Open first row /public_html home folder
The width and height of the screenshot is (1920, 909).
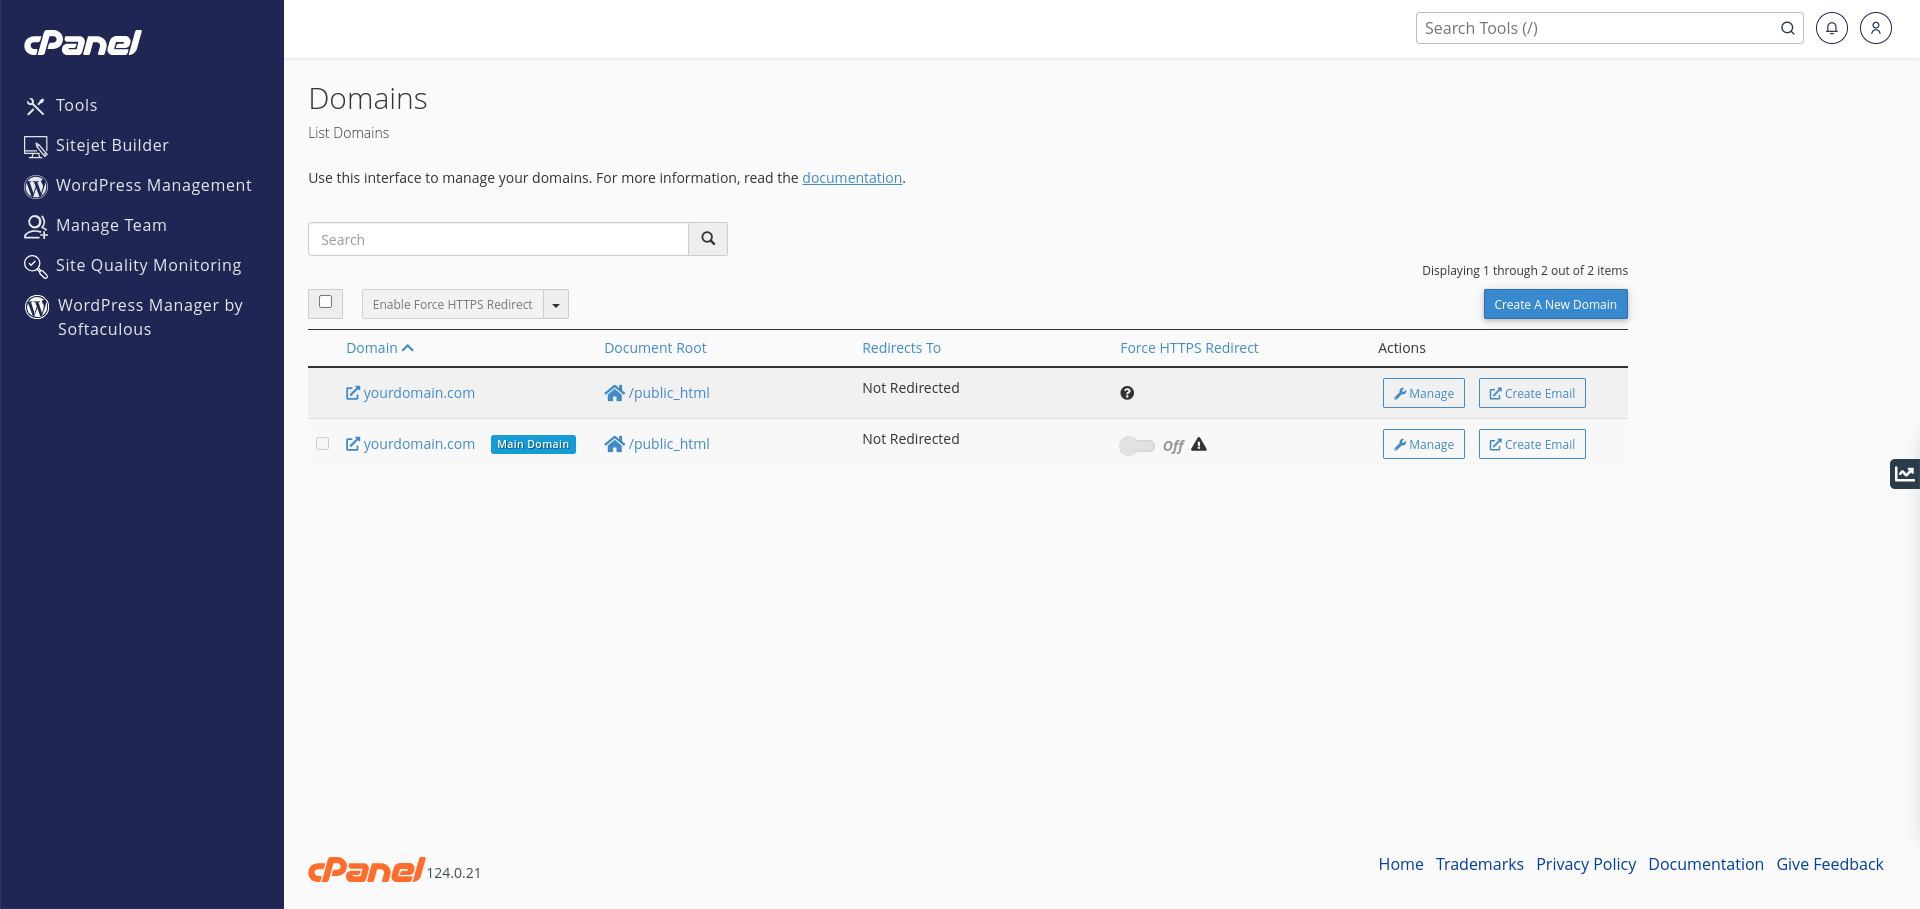(x=657, y=393)
